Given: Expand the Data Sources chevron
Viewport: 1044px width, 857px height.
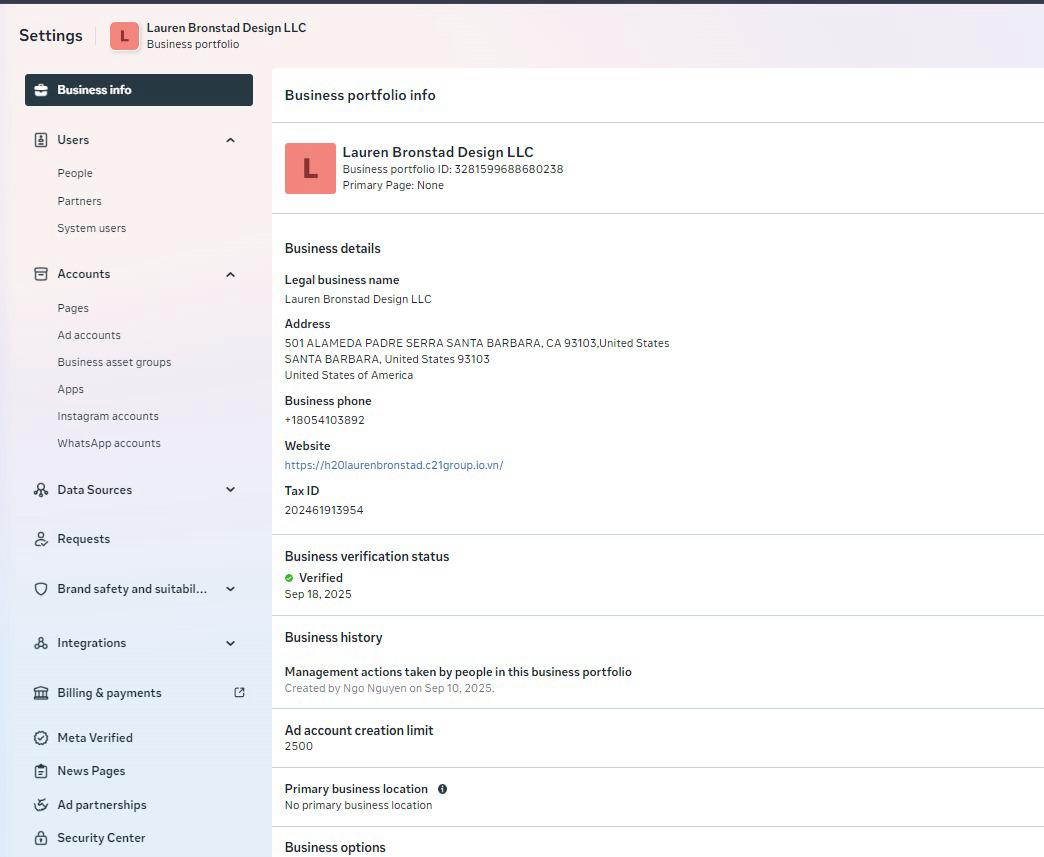Looking at the screenshot, I should [230, 489].
